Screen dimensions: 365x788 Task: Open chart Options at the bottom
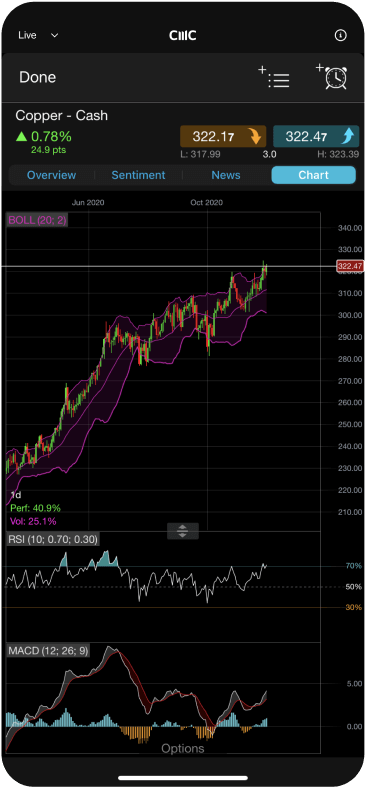click(x=182, y=748)
